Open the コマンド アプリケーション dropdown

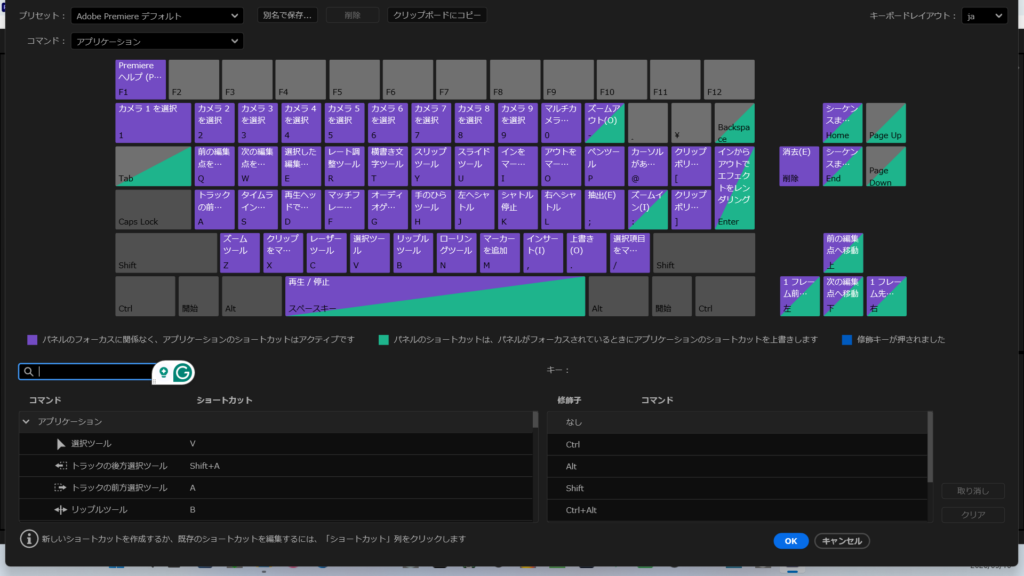(157, 41)
